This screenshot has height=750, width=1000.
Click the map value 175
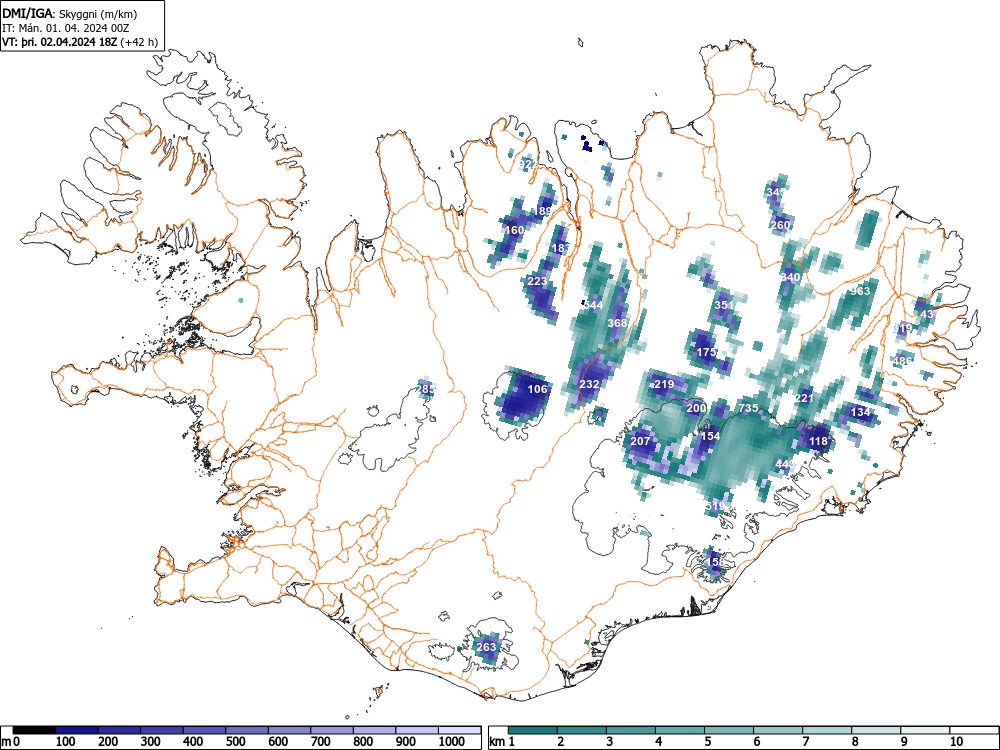coord(706,352)
